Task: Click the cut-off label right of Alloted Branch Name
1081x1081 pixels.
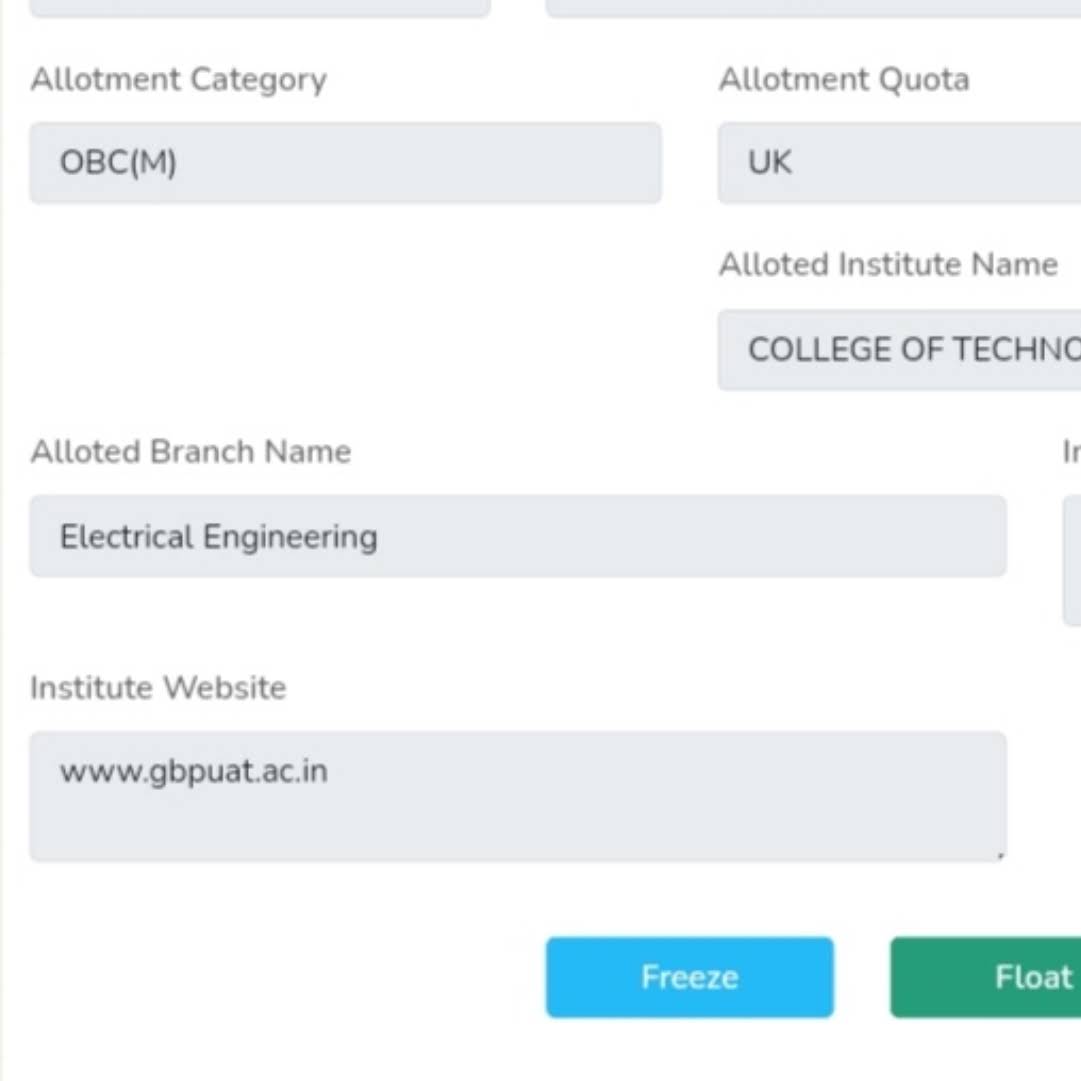Action: pos(1071,452)
